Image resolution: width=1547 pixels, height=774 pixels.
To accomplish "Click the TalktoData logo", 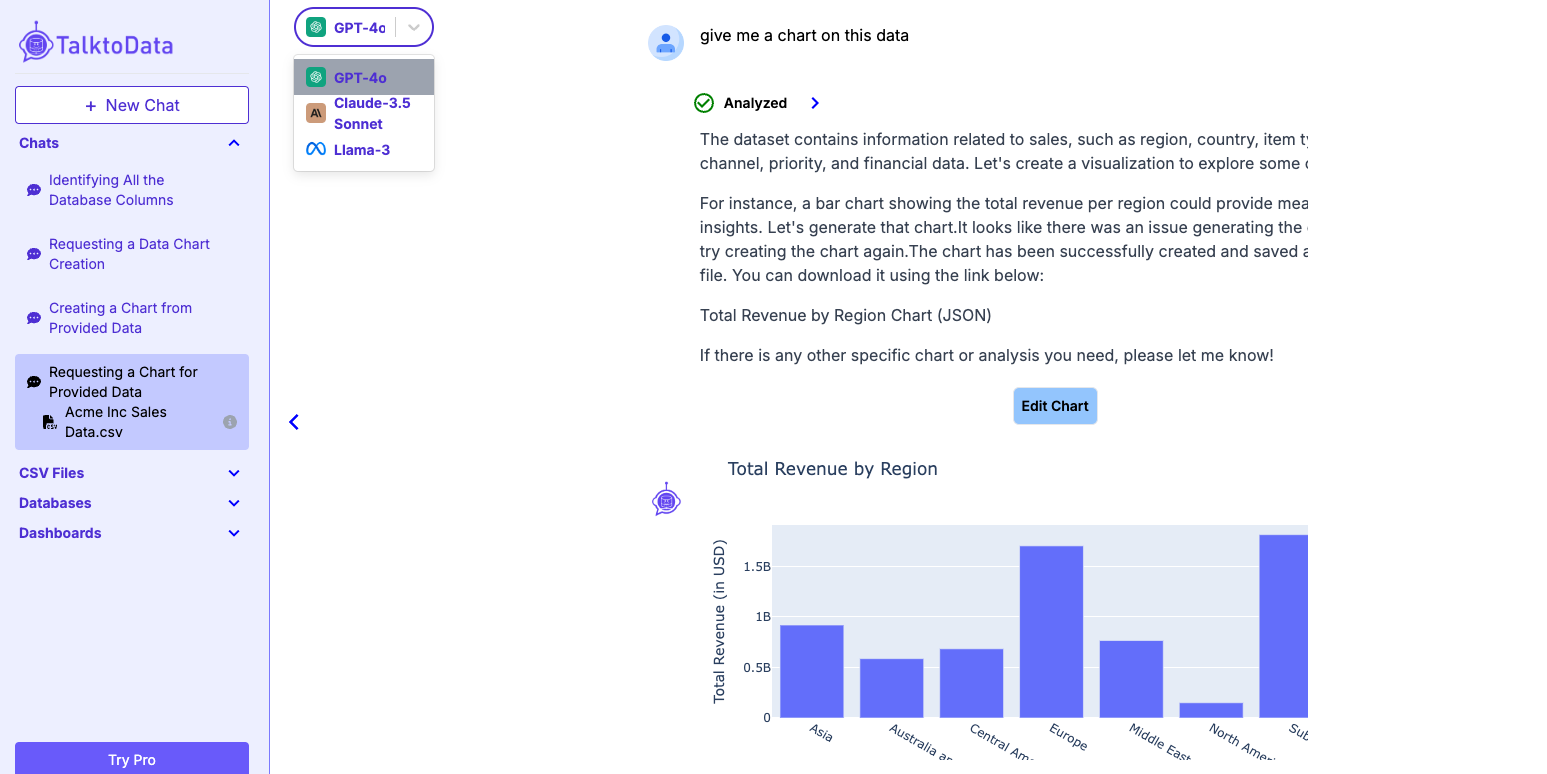I will (x=95, y=43).
